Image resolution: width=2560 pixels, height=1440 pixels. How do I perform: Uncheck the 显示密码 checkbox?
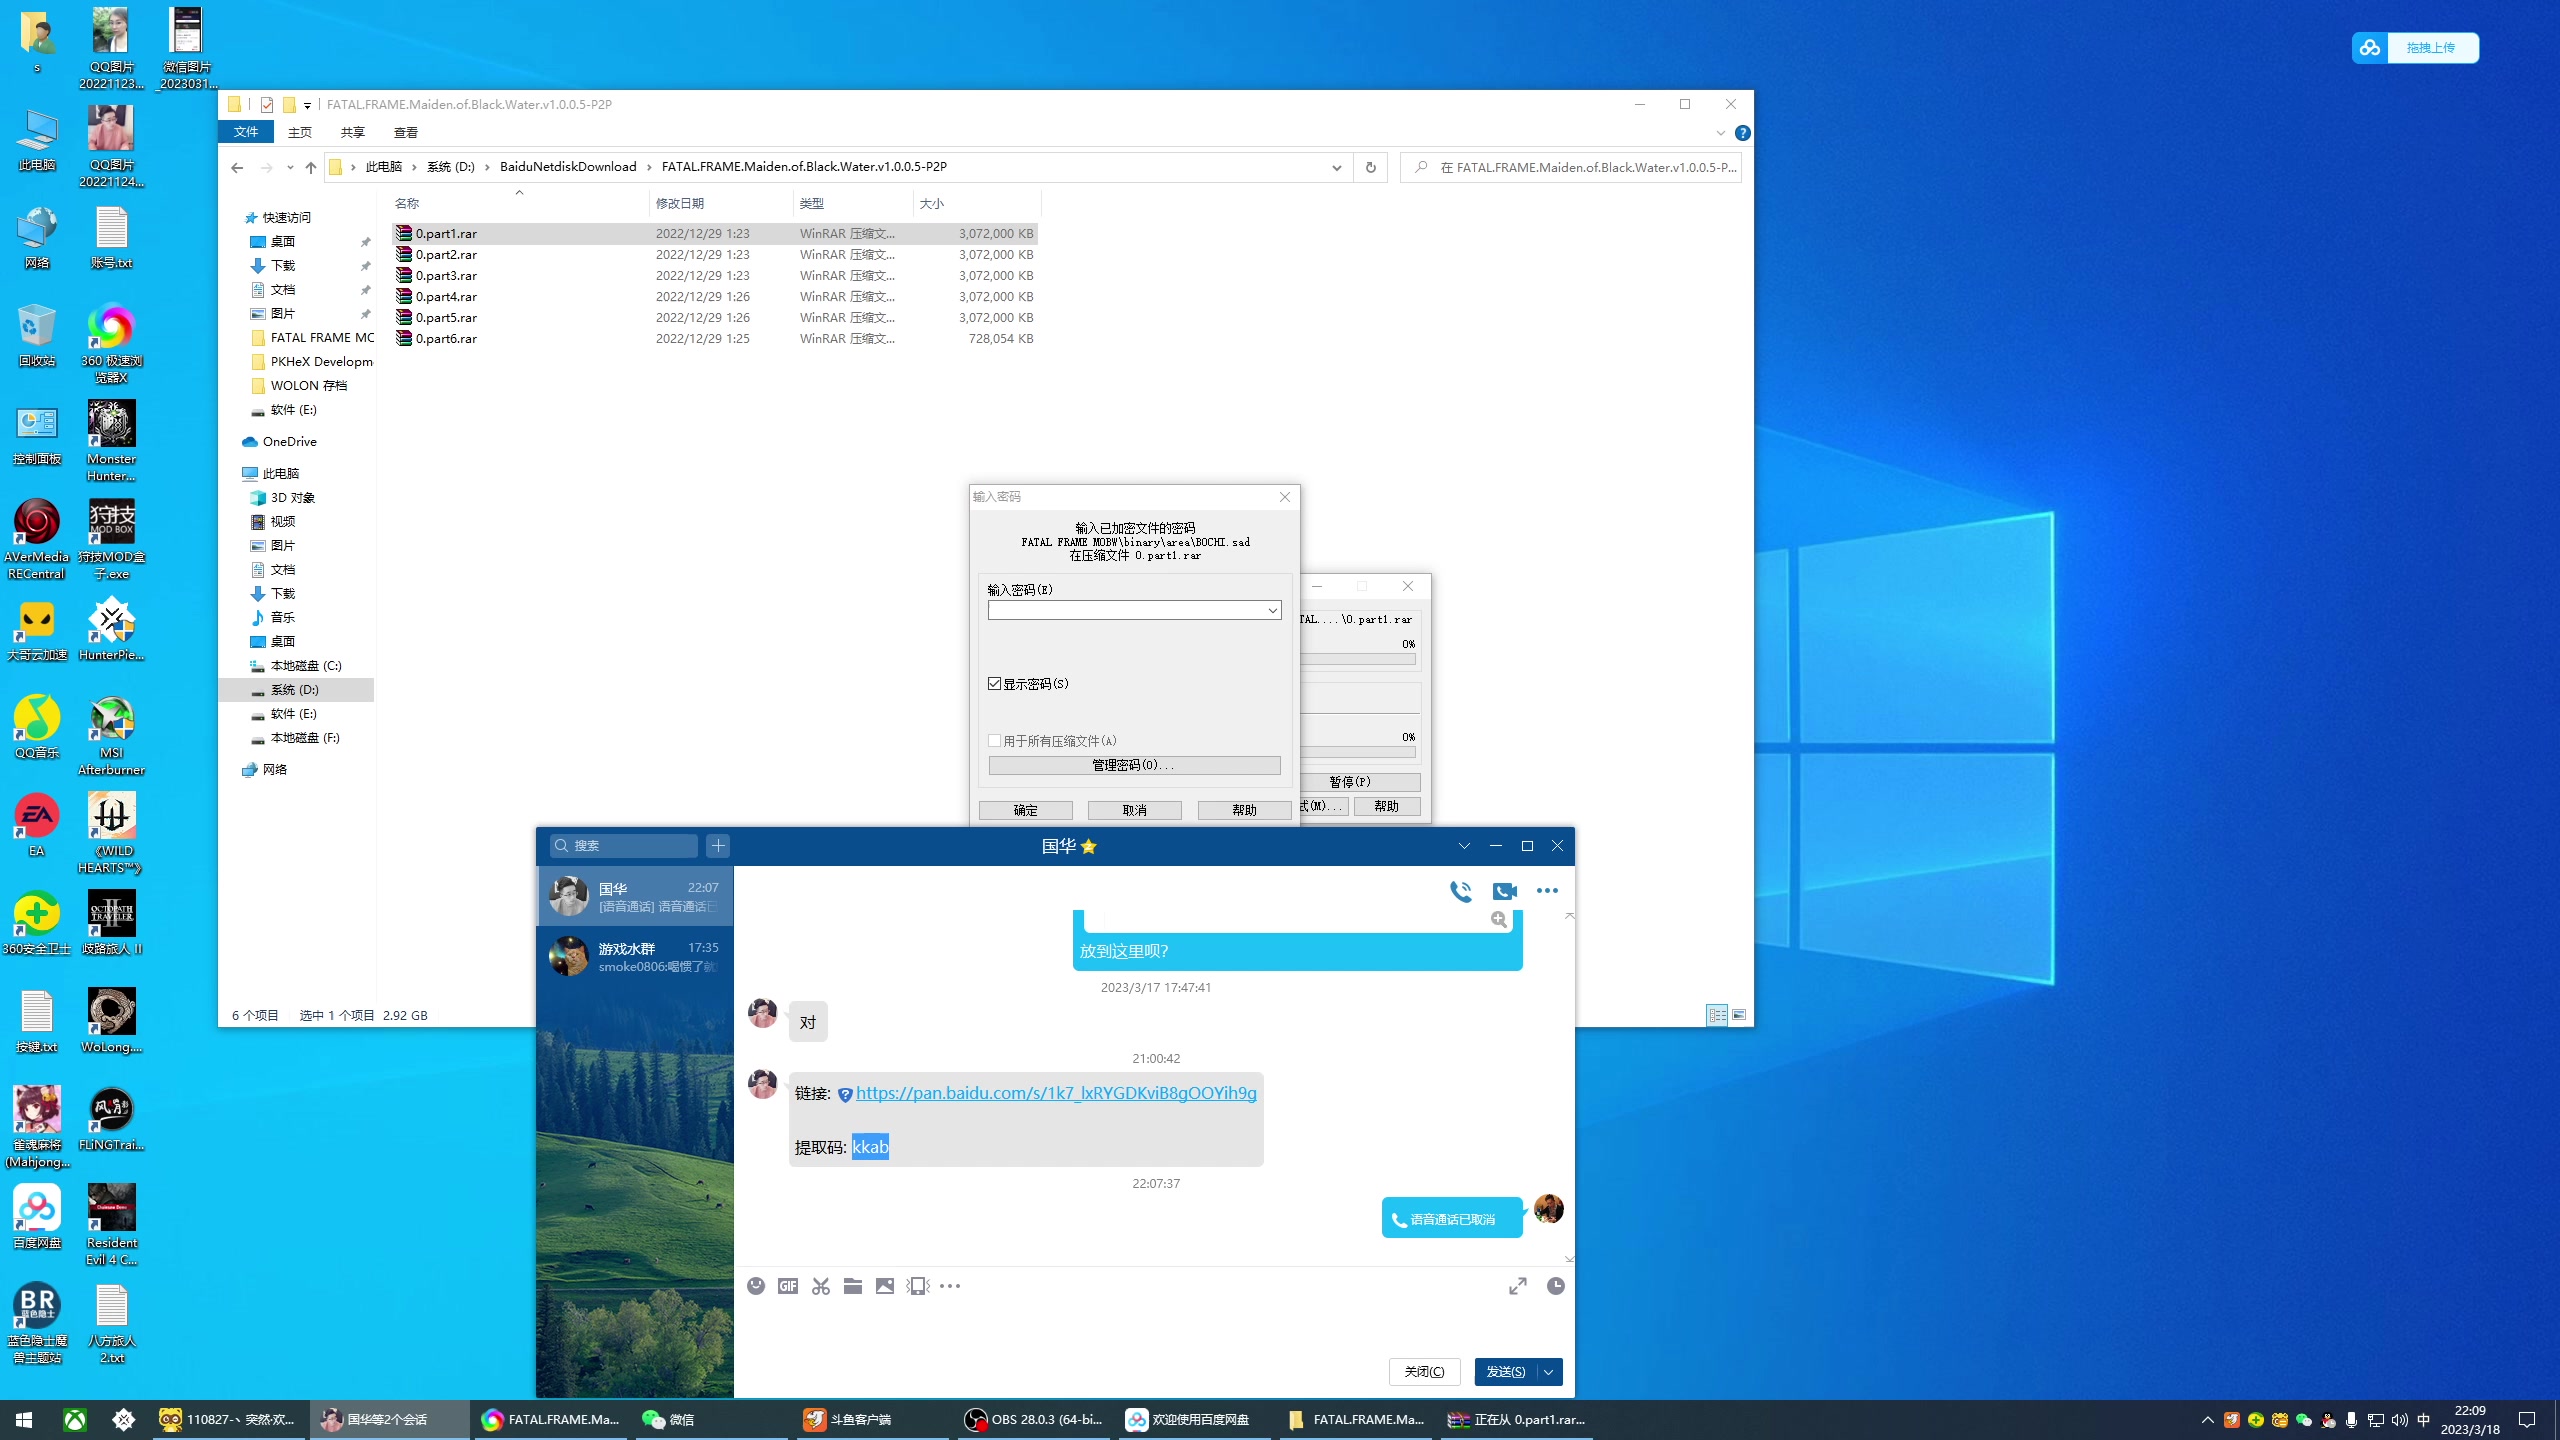pos(994,684)
